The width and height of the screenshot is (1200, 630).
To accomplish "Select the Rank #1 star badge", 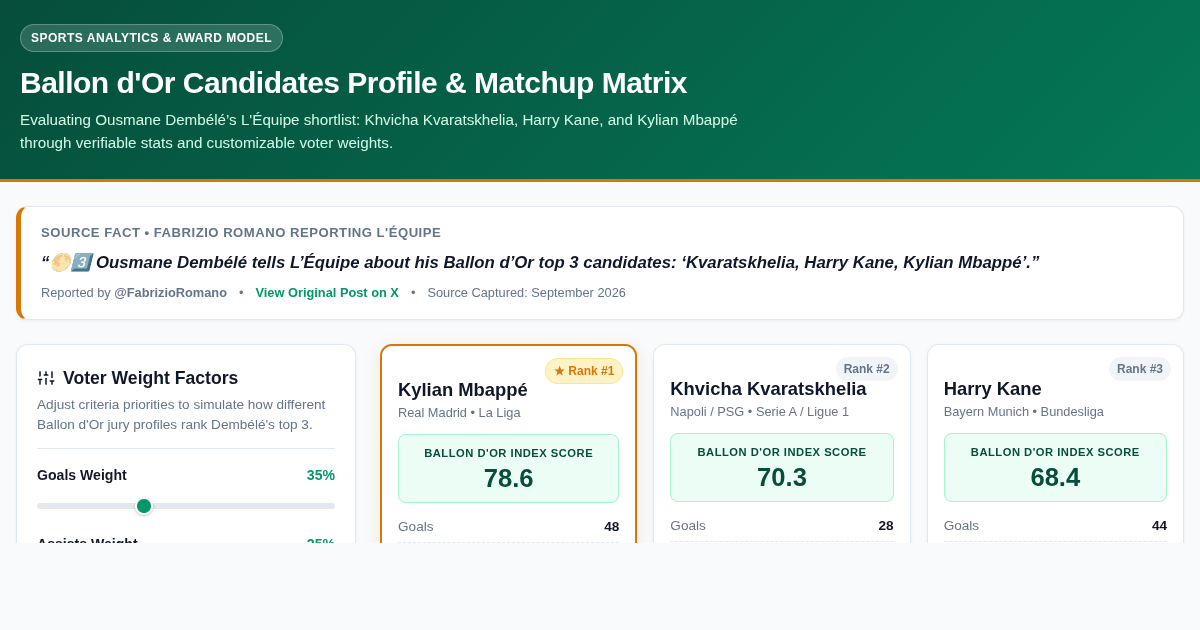I will click(x=584, y=371).
